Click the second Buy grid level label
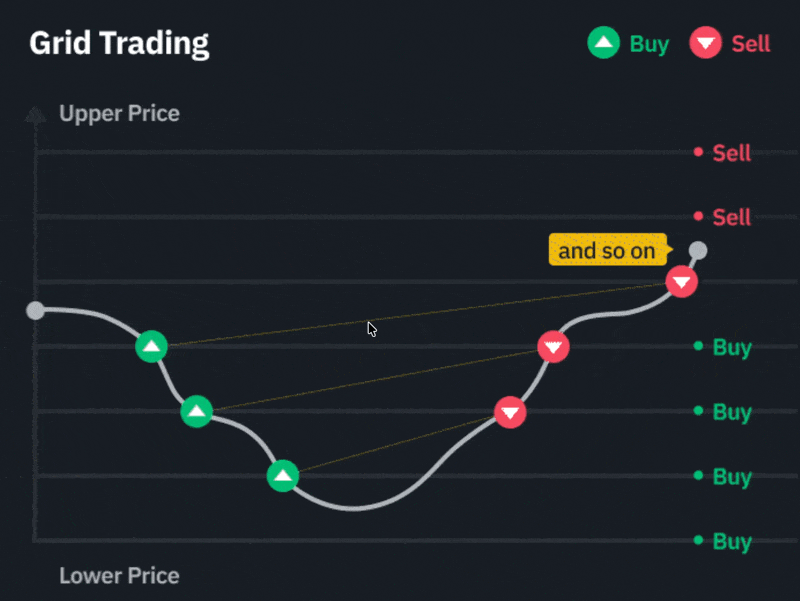800x601 pixels. click(731, 412)
